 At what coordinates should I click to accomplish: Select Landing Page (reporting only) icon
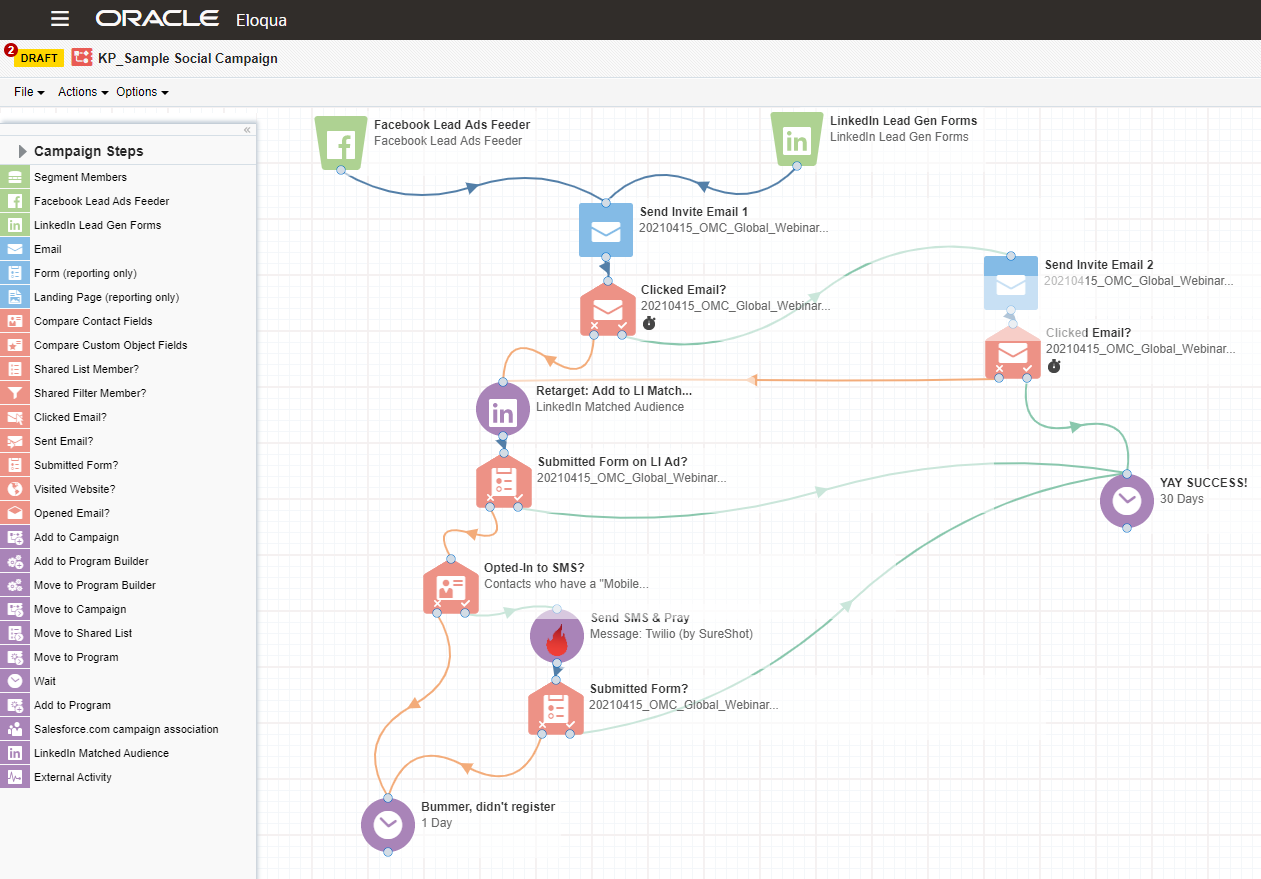[15, 297]
